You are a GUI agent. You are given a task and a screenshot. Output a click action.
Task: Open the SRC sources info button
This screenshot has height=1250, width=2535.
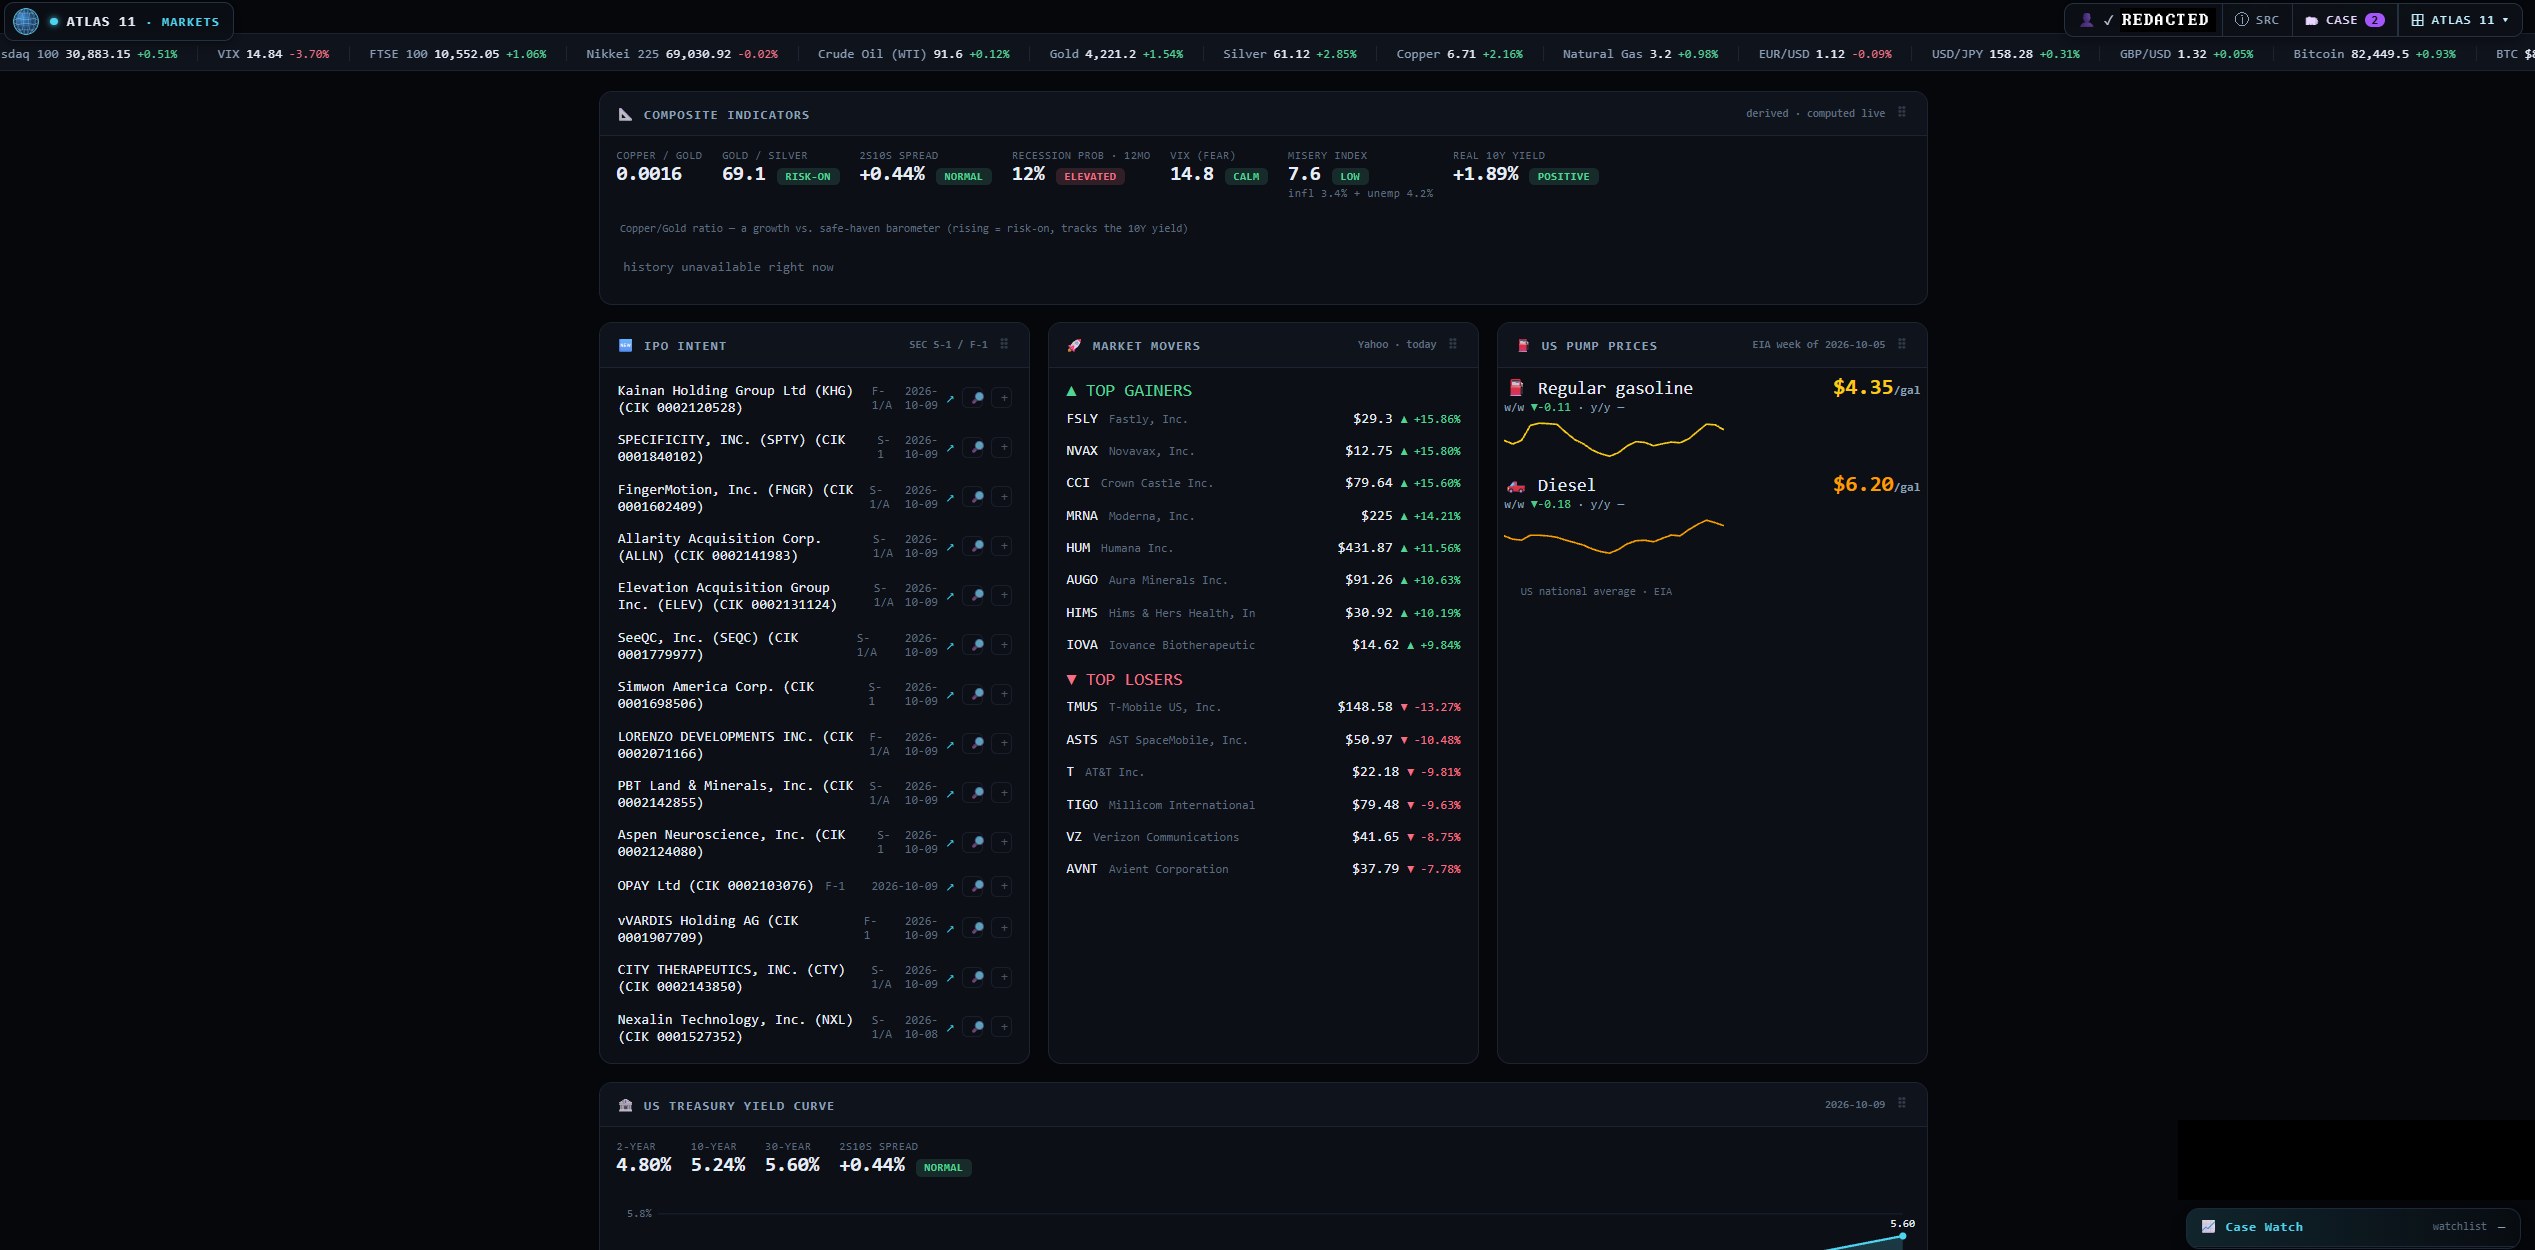(x=2257, y=20)
